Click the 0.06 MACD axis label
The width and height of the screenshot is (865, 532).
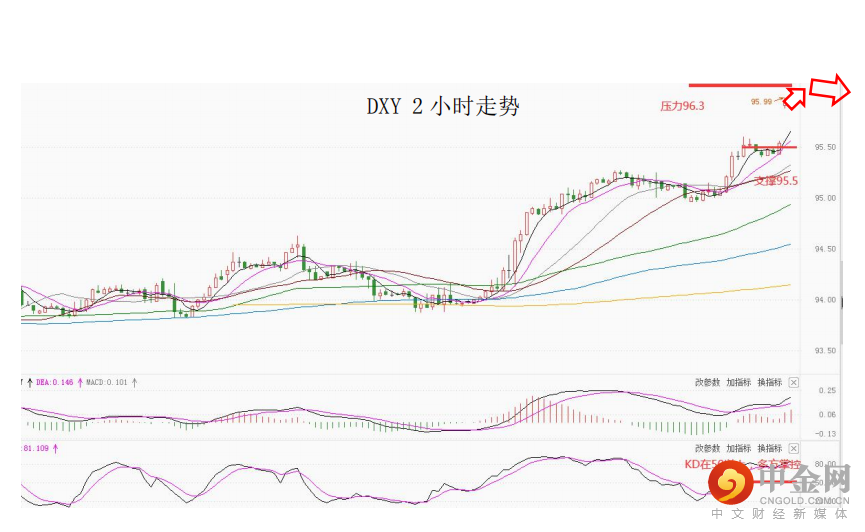point(827,414)
